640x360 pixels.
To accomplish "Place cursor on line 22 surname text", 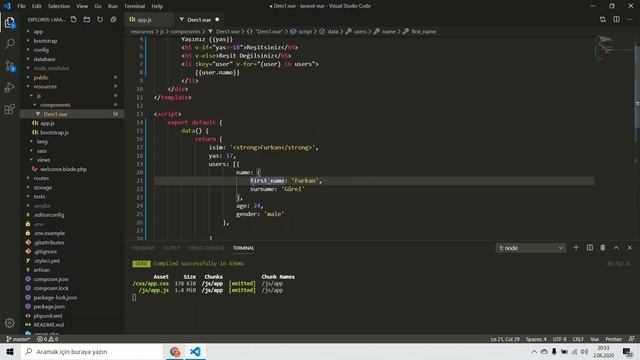I will [x=263, y=189].
